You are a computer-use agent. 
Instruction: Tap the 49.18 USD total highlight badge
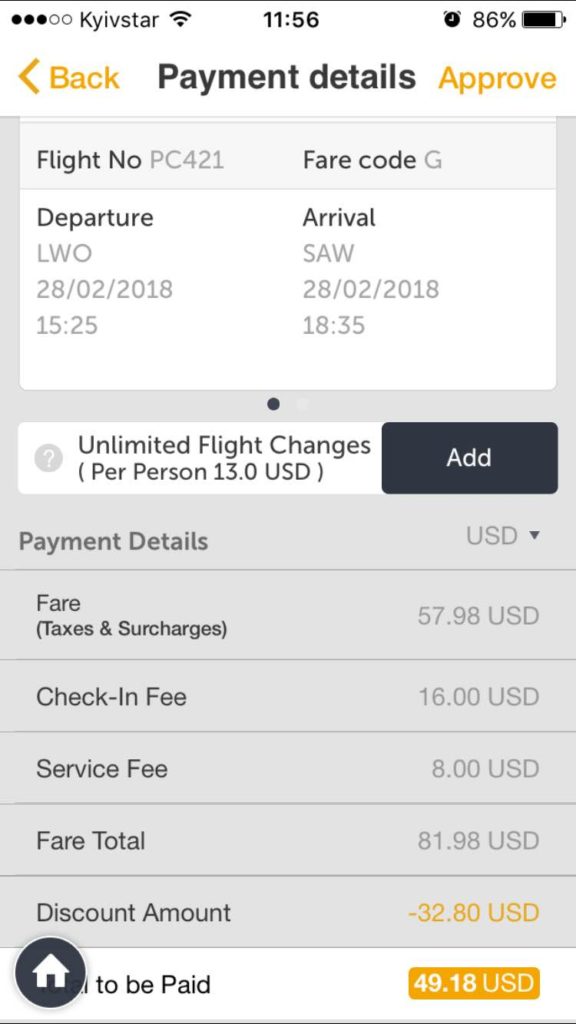(x=474, y=984)
